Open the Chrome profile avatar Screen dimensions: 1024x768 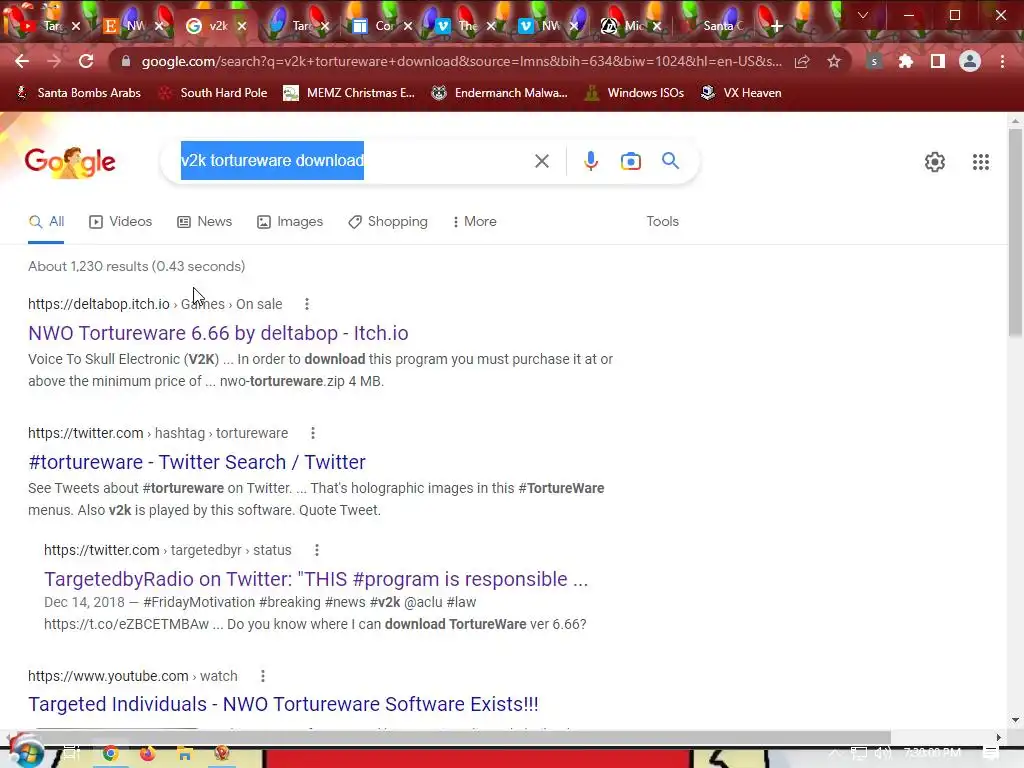[970, 61]
